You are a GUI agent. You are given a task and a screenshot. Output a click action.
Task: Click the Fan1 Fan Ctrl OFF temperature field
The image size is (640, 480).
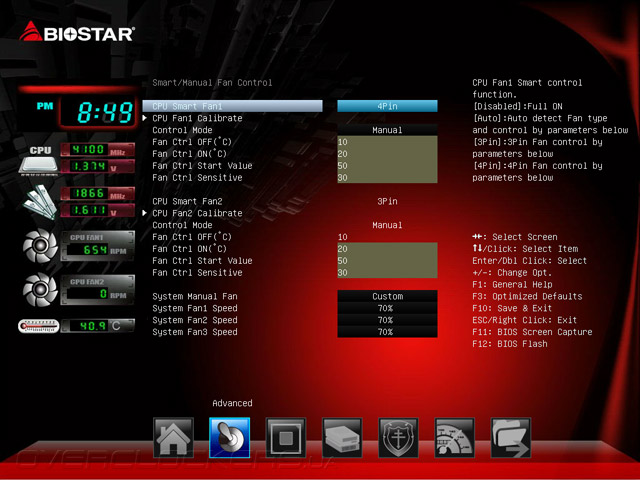click(x=387, y=142)
